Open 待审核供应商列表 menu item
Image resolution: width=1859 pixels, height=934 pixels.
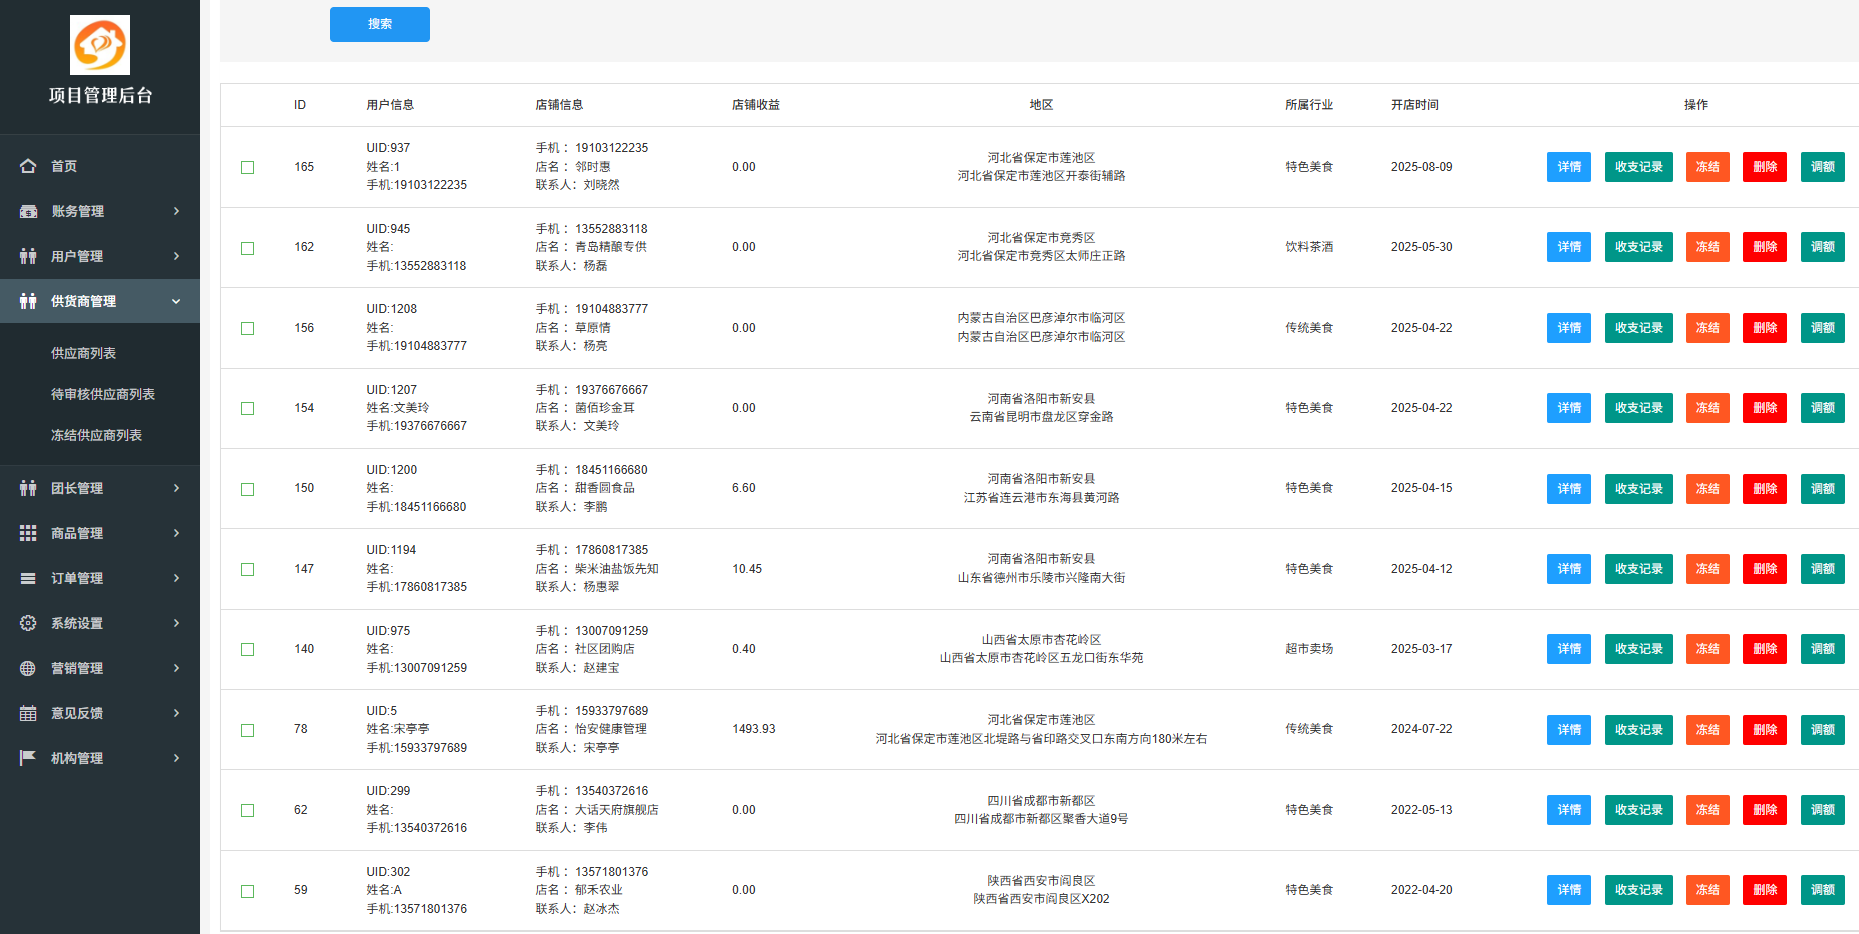tap(103, 394)
